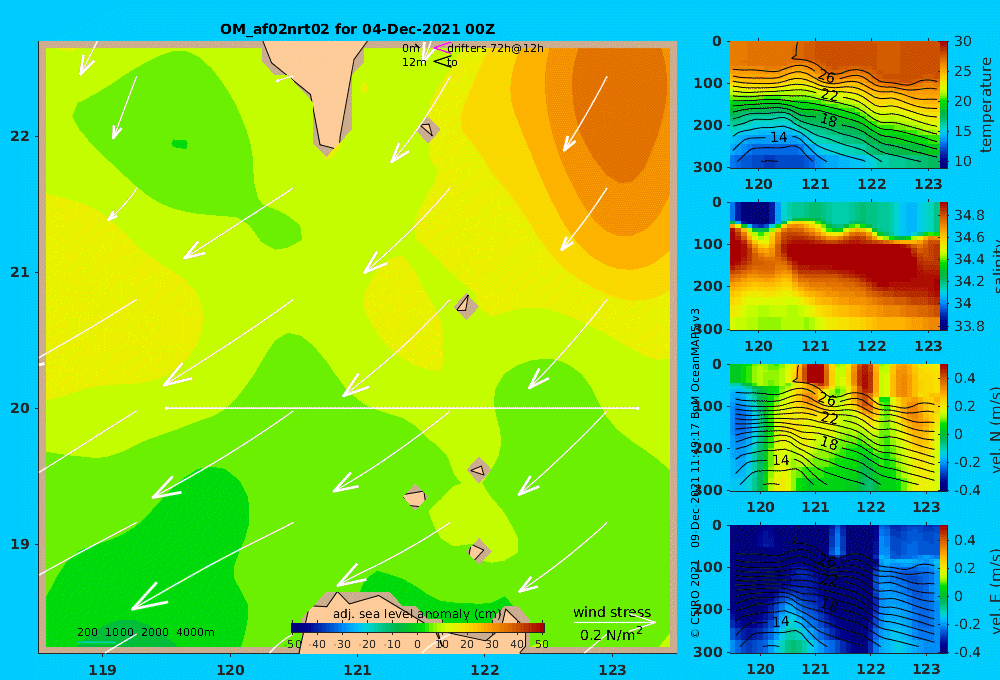Click the vel. E colorbar
This screenshot has width=1000, height=680.
coord(944,589)
